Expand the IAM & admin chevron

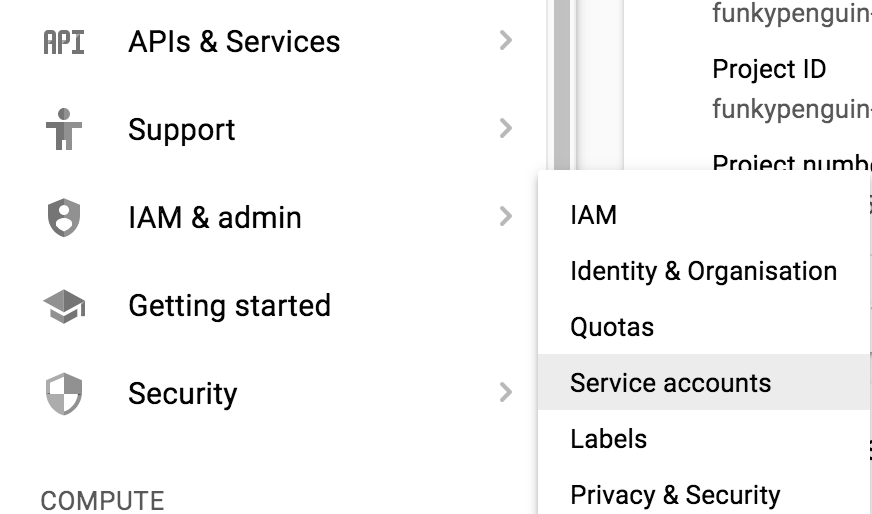pyautogui.click(x=505, y=217)
